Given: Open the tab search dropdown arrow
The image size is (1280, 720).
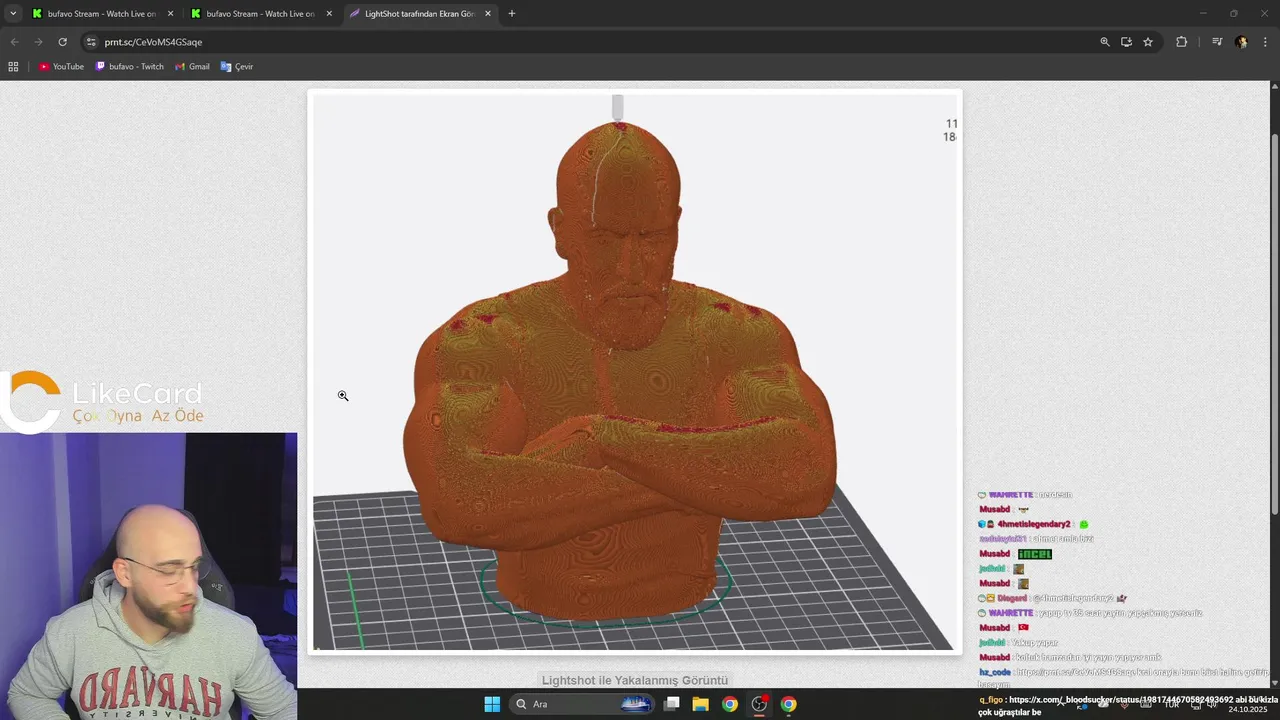Looking at the screenshot, I should (x=13, y=14).
